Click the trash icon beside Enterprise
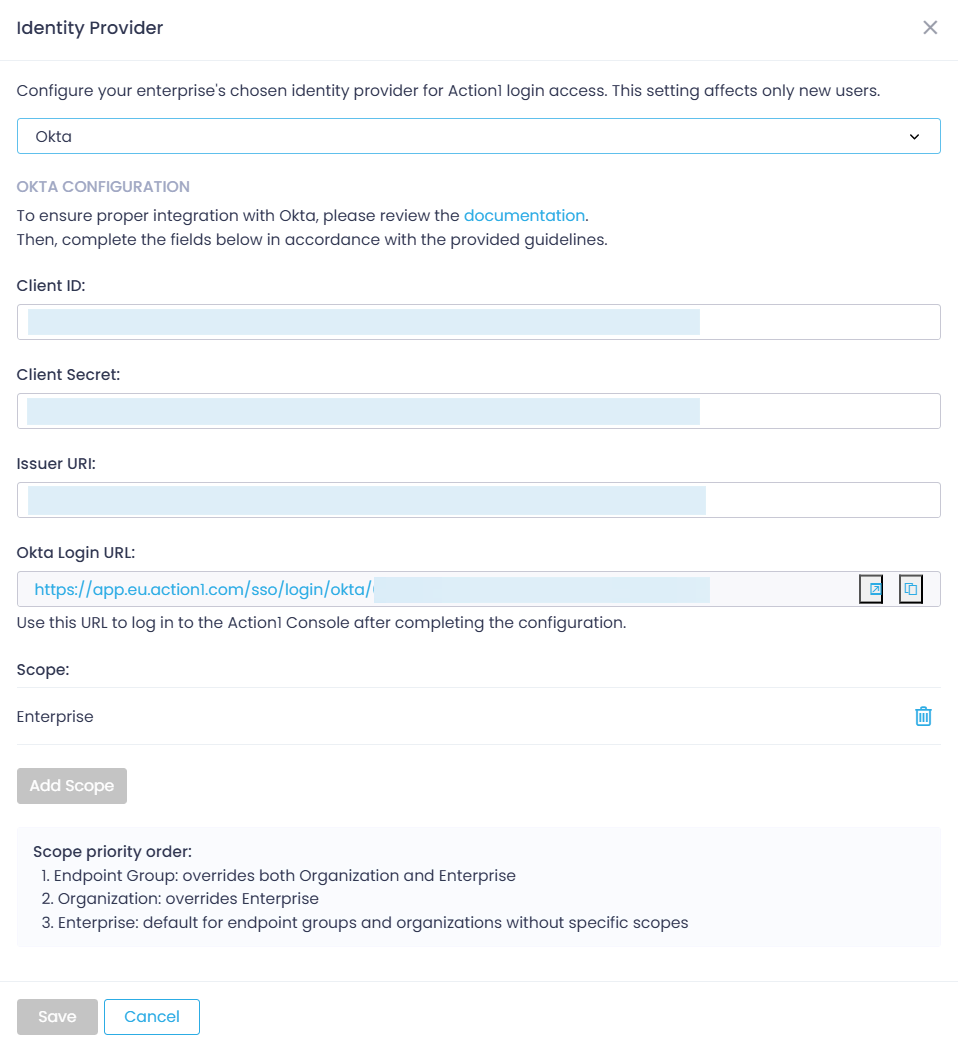Screen dimensions: 958x1050 click(923, 716)
